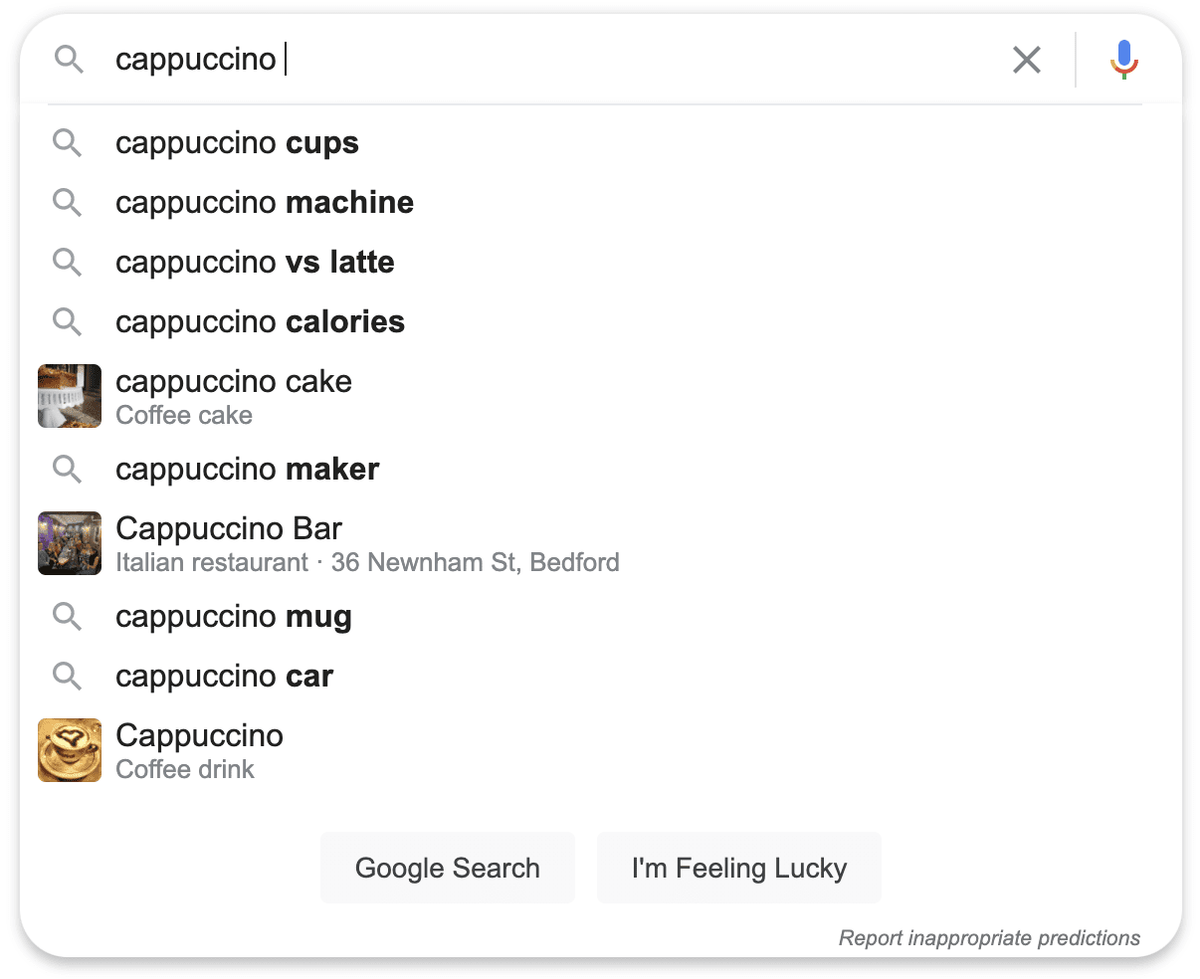Screen dimensions: 1200x979
Task: Click the X to clear the search query
Action: pos(1027,60)
